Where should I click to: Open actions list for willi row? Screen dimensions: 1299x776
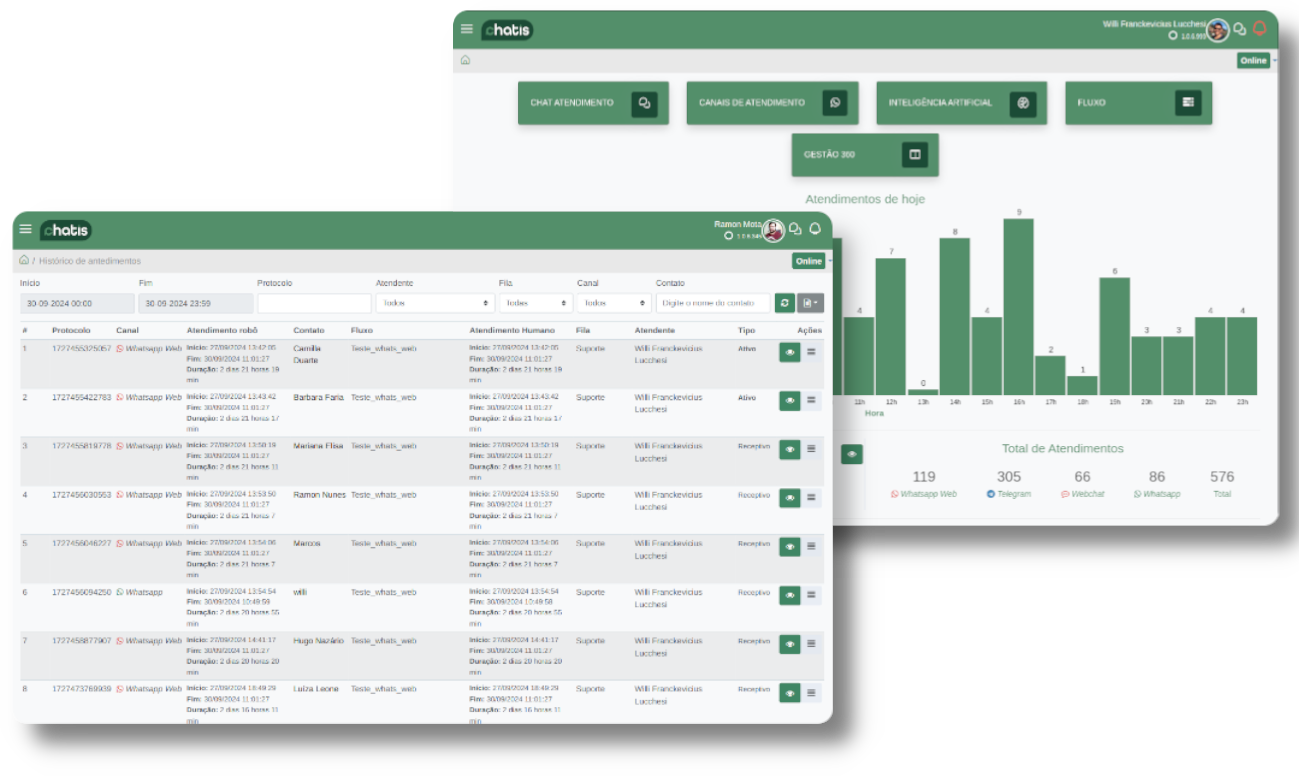pos(811,595)
